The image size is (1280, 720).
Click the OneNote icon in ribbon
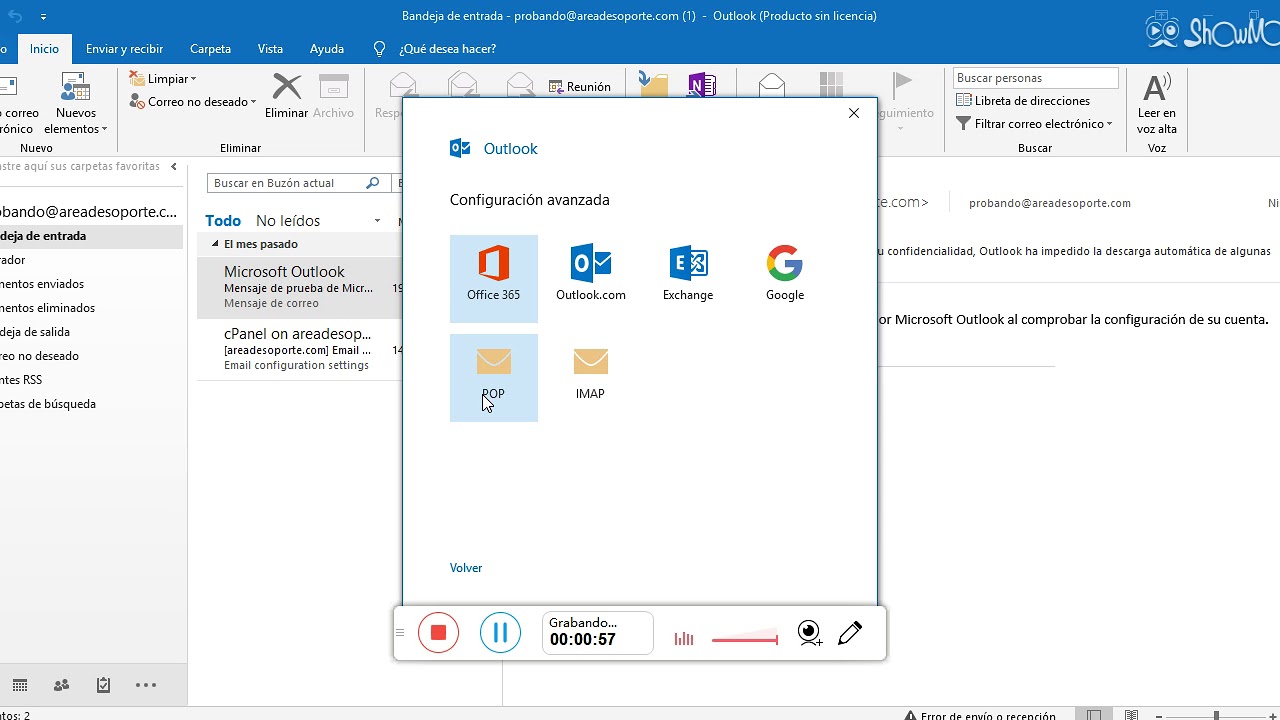pos(702,85)
